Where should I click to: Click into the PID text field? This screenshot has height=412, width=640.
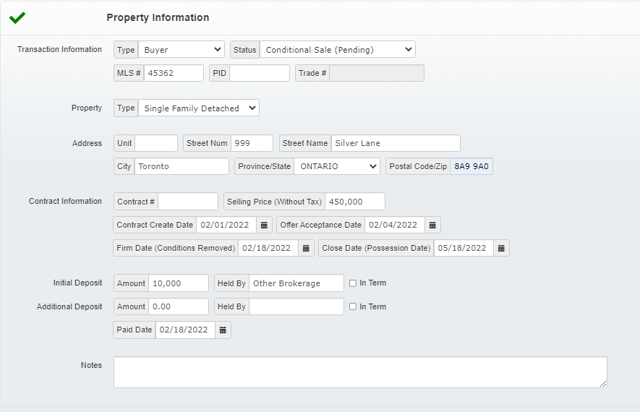[x=259, y=73]
